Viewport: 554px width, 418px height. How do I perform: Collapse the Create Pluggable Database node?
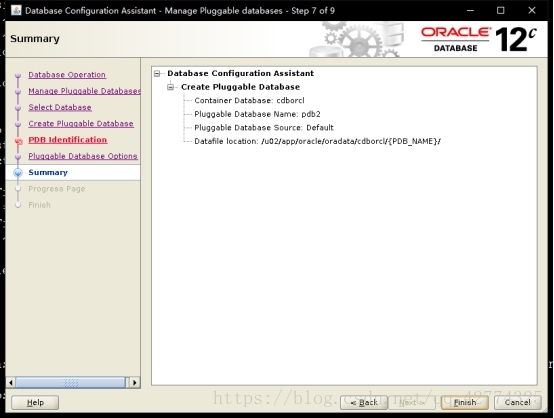click(171, 87)
